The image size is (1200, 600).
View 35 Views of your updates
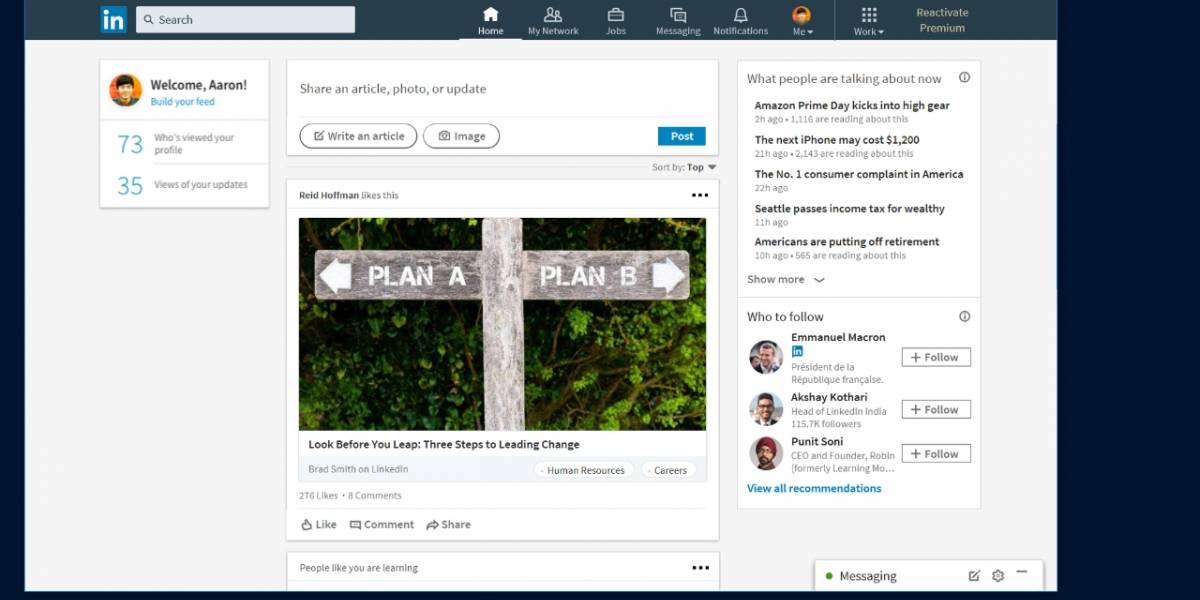coord(184,185)
